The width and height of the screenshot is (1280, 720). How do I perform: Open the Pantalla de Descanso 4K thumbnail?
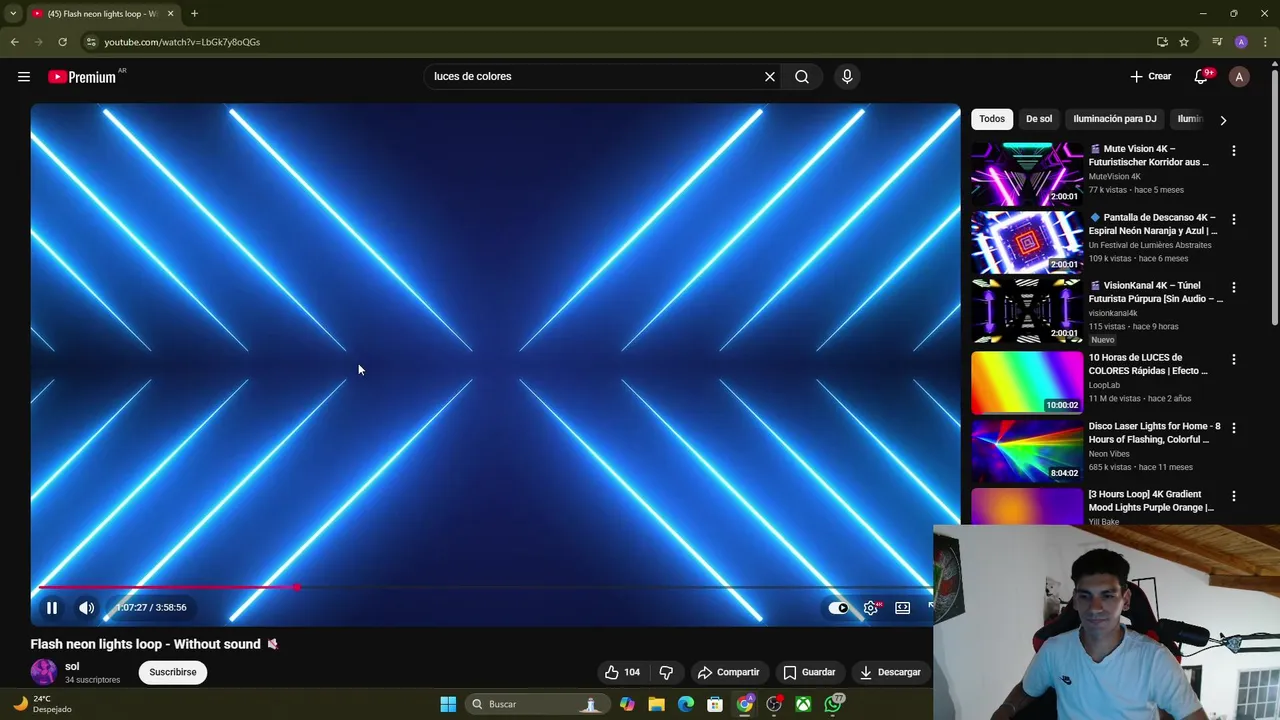pos(1027,242)
